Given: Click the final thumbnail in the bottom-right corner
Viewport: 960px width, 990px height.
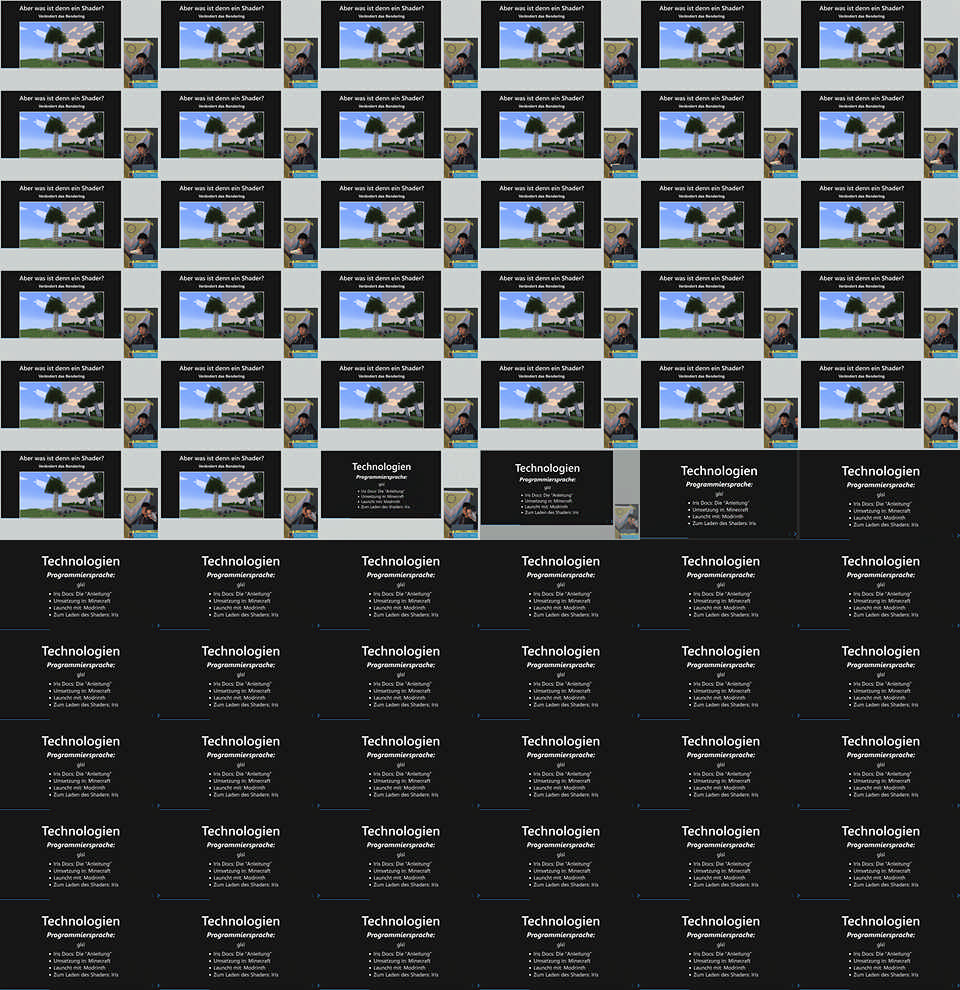Looking at the screenshot, I should [880, 945].
